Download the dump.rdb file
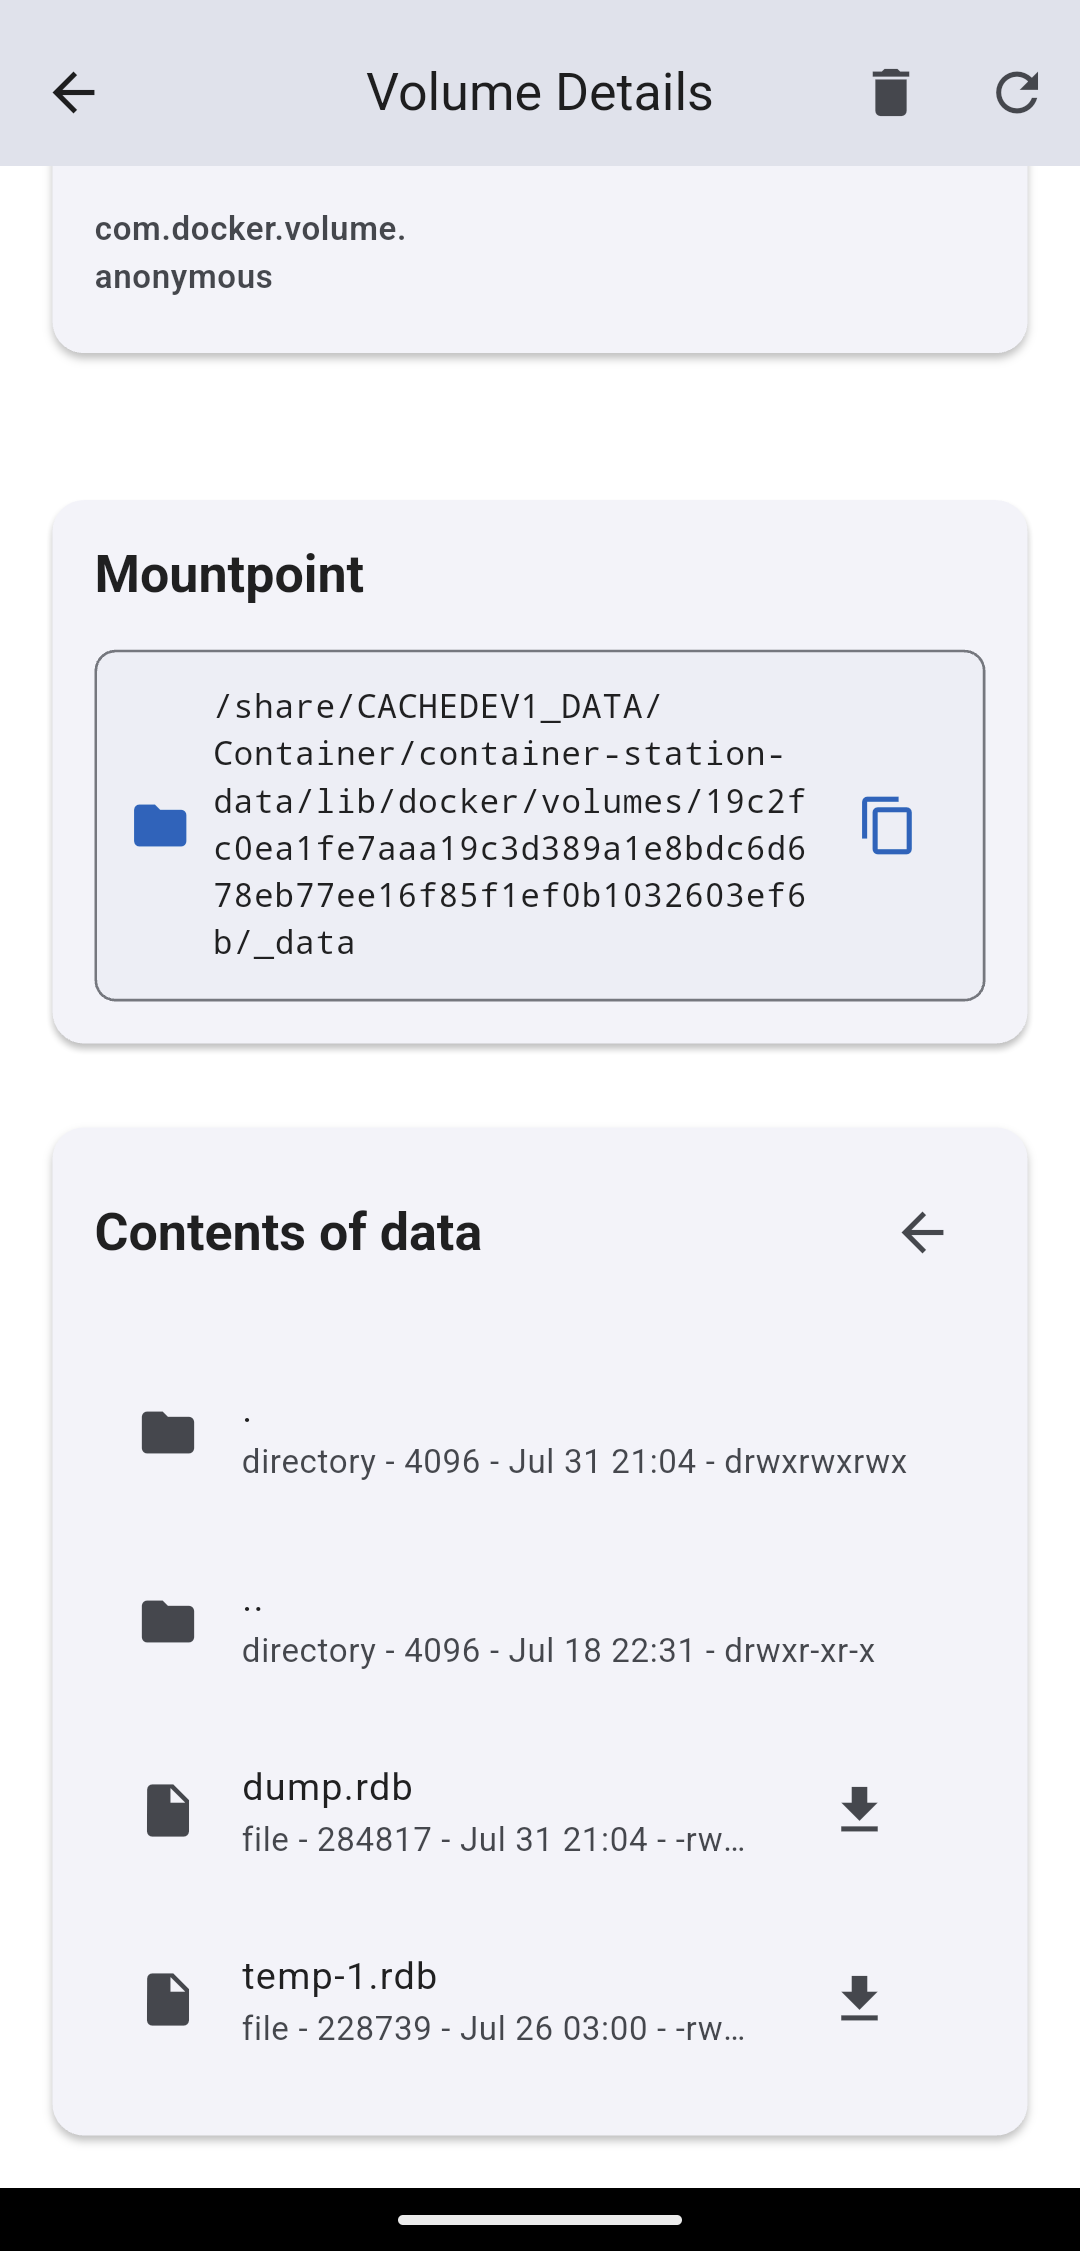1080x2251 pixels. 858,1811
